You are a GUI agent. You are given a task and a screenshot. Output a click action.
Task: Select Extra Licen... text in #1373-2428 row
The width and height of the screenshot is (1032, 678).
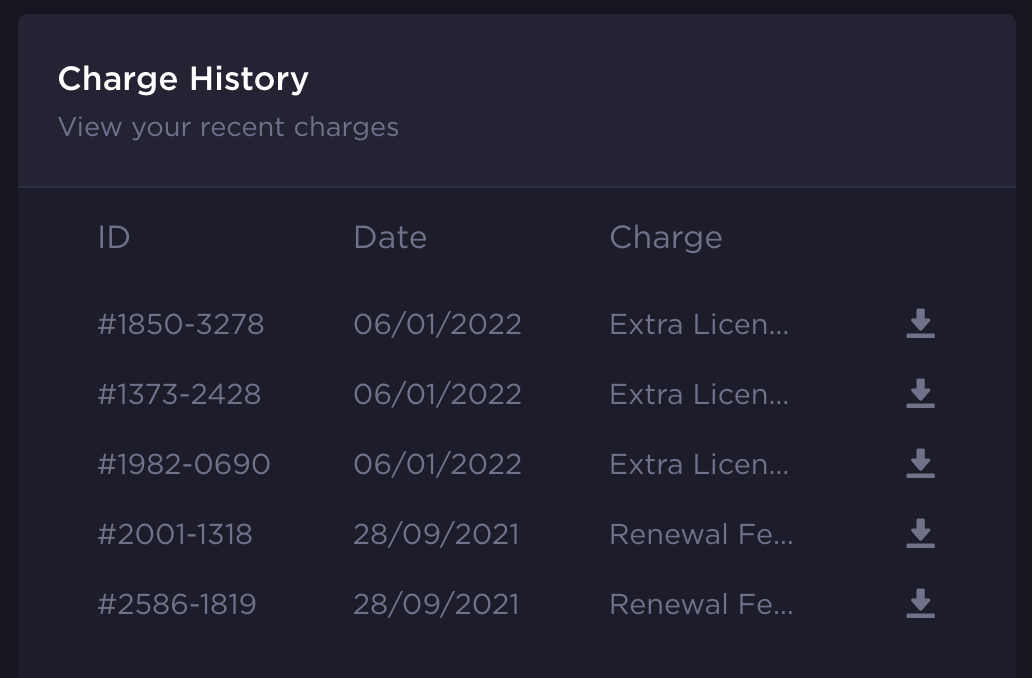click(x=699, y=394)
